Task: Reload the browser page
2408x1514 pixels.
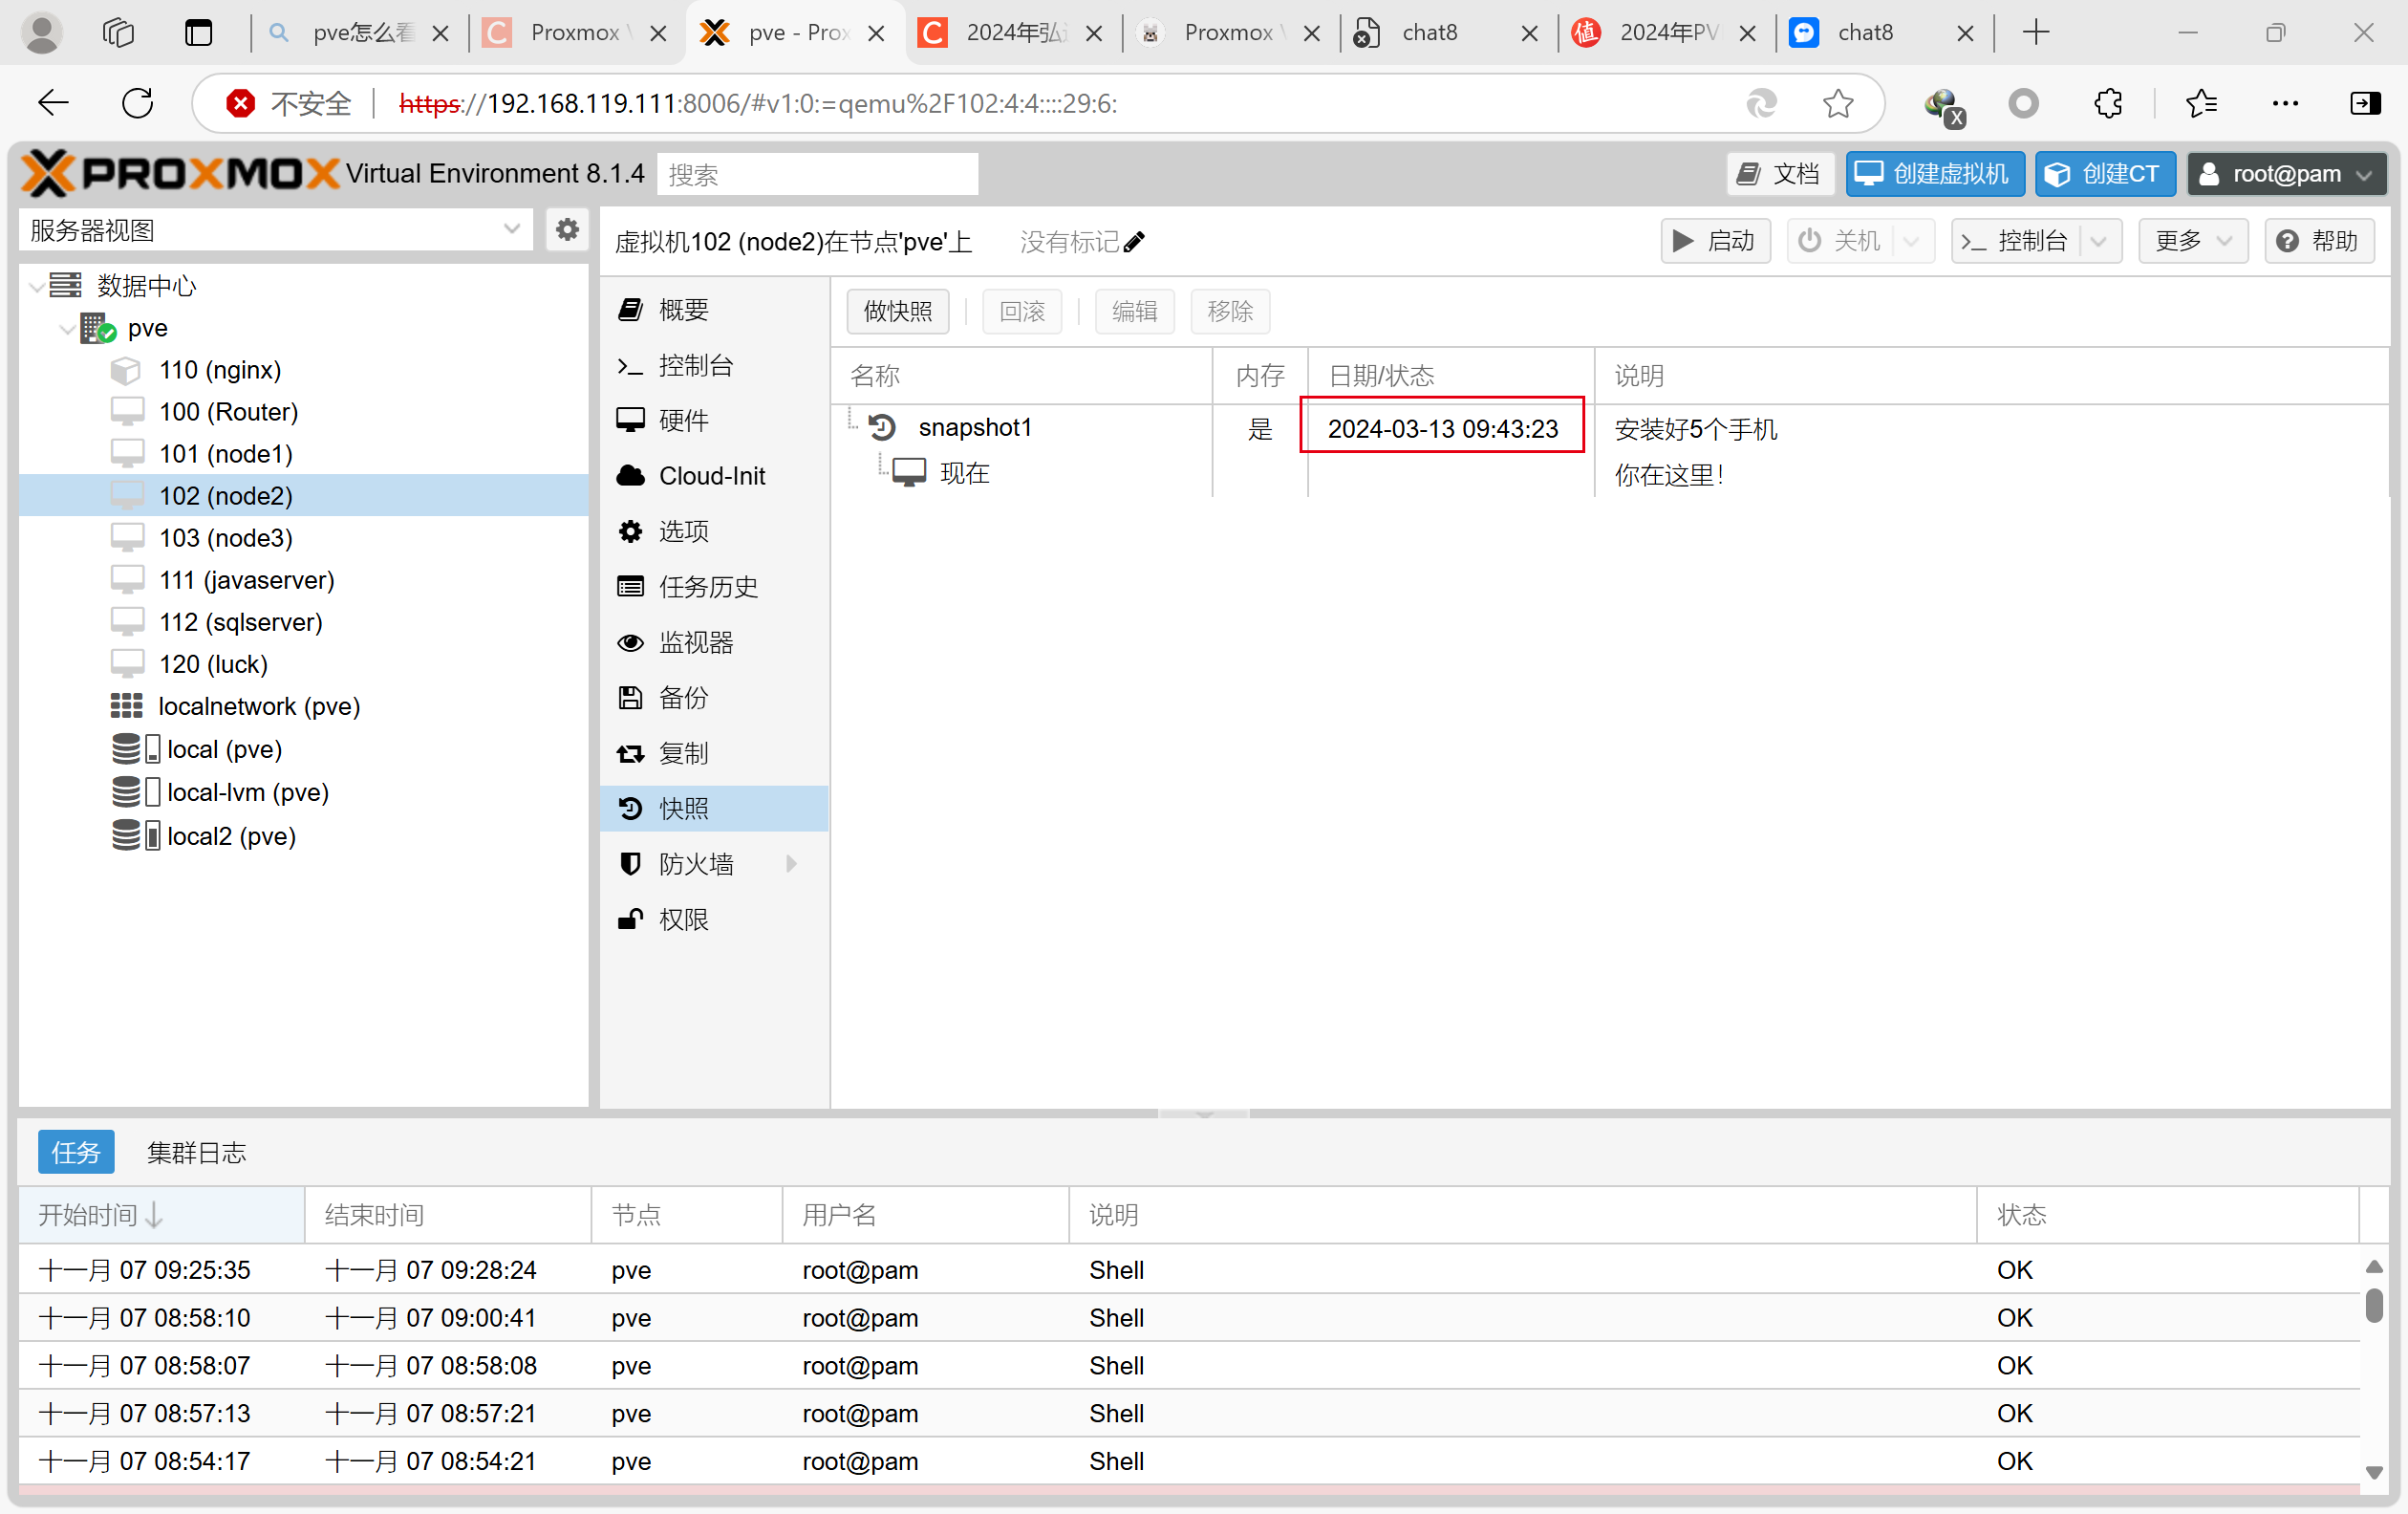Action: pyautogui.click(x=137, y=103)
